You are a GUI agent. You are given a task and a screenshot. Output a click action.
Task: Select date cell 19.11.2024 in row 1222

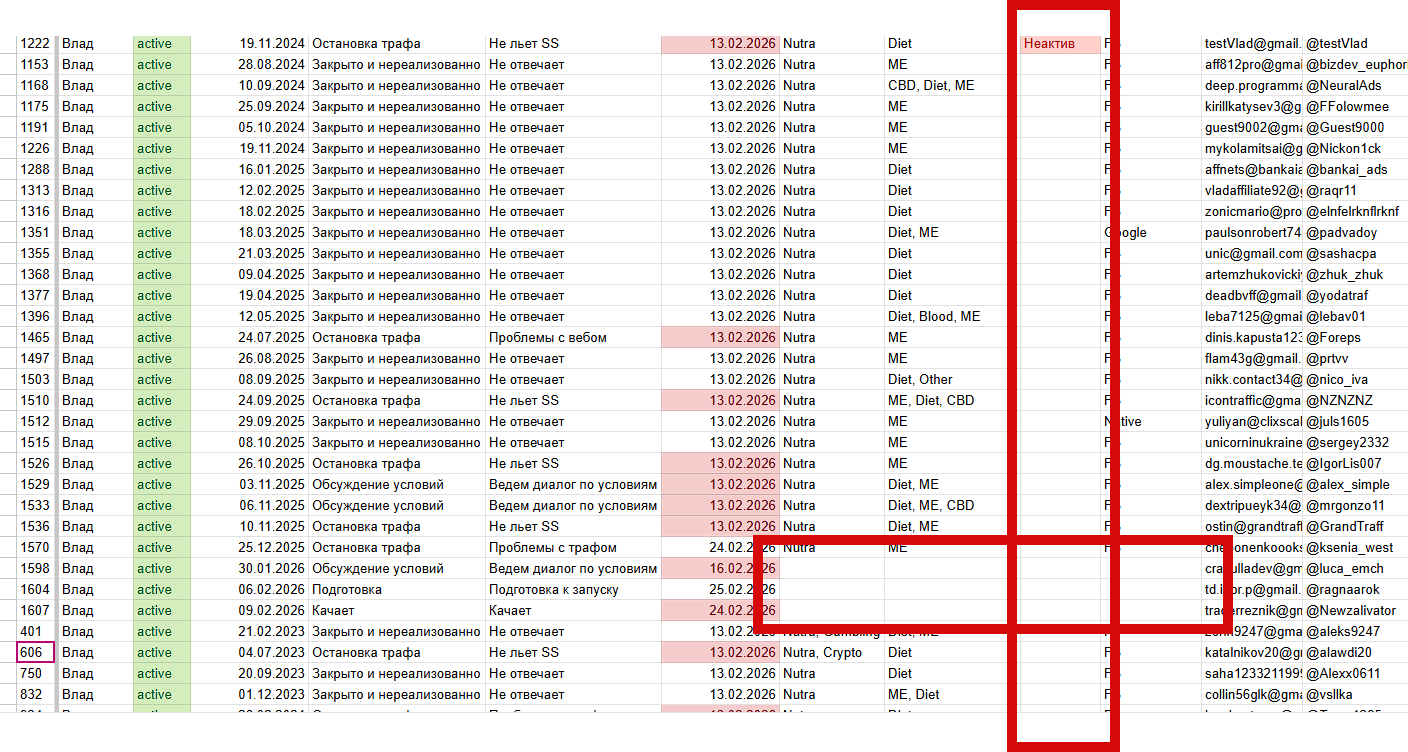click(250, 44)
